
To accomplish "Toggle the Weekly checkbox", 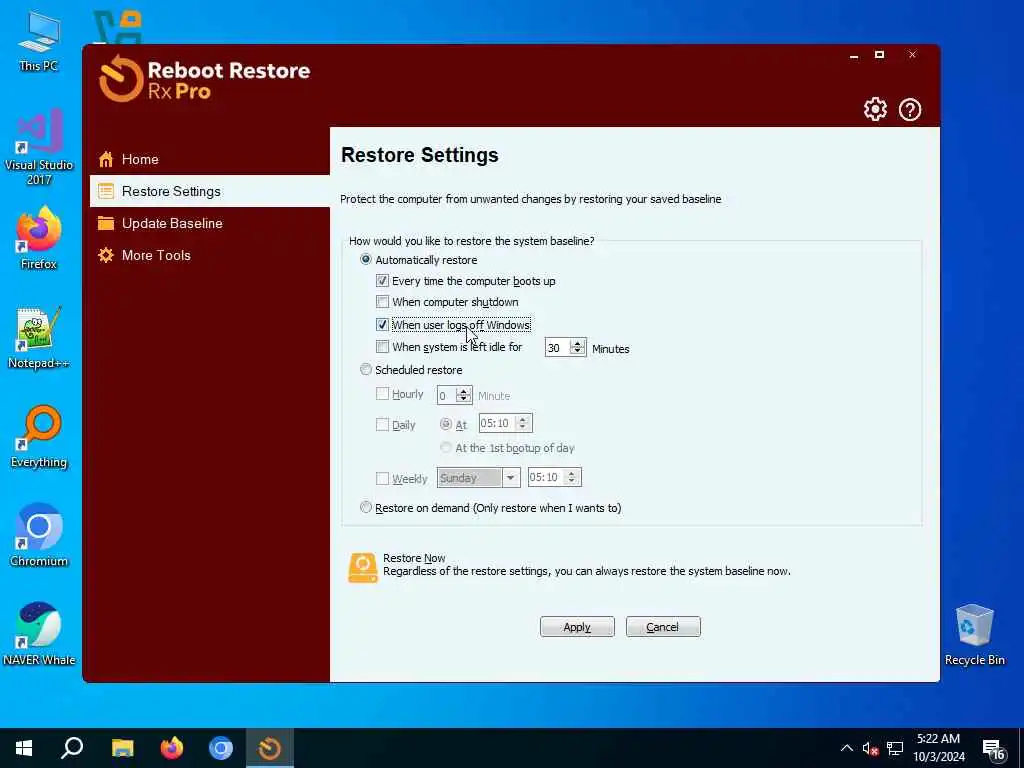I will (382, 479).
